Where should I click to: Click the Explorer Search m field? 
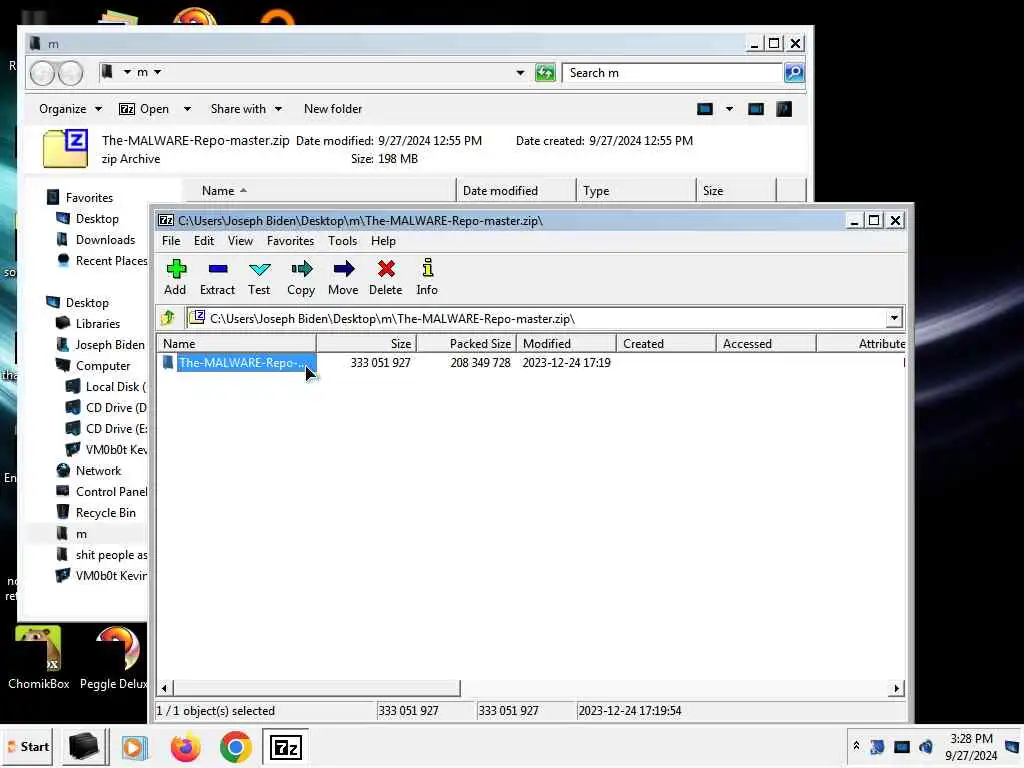pos(673,72)
